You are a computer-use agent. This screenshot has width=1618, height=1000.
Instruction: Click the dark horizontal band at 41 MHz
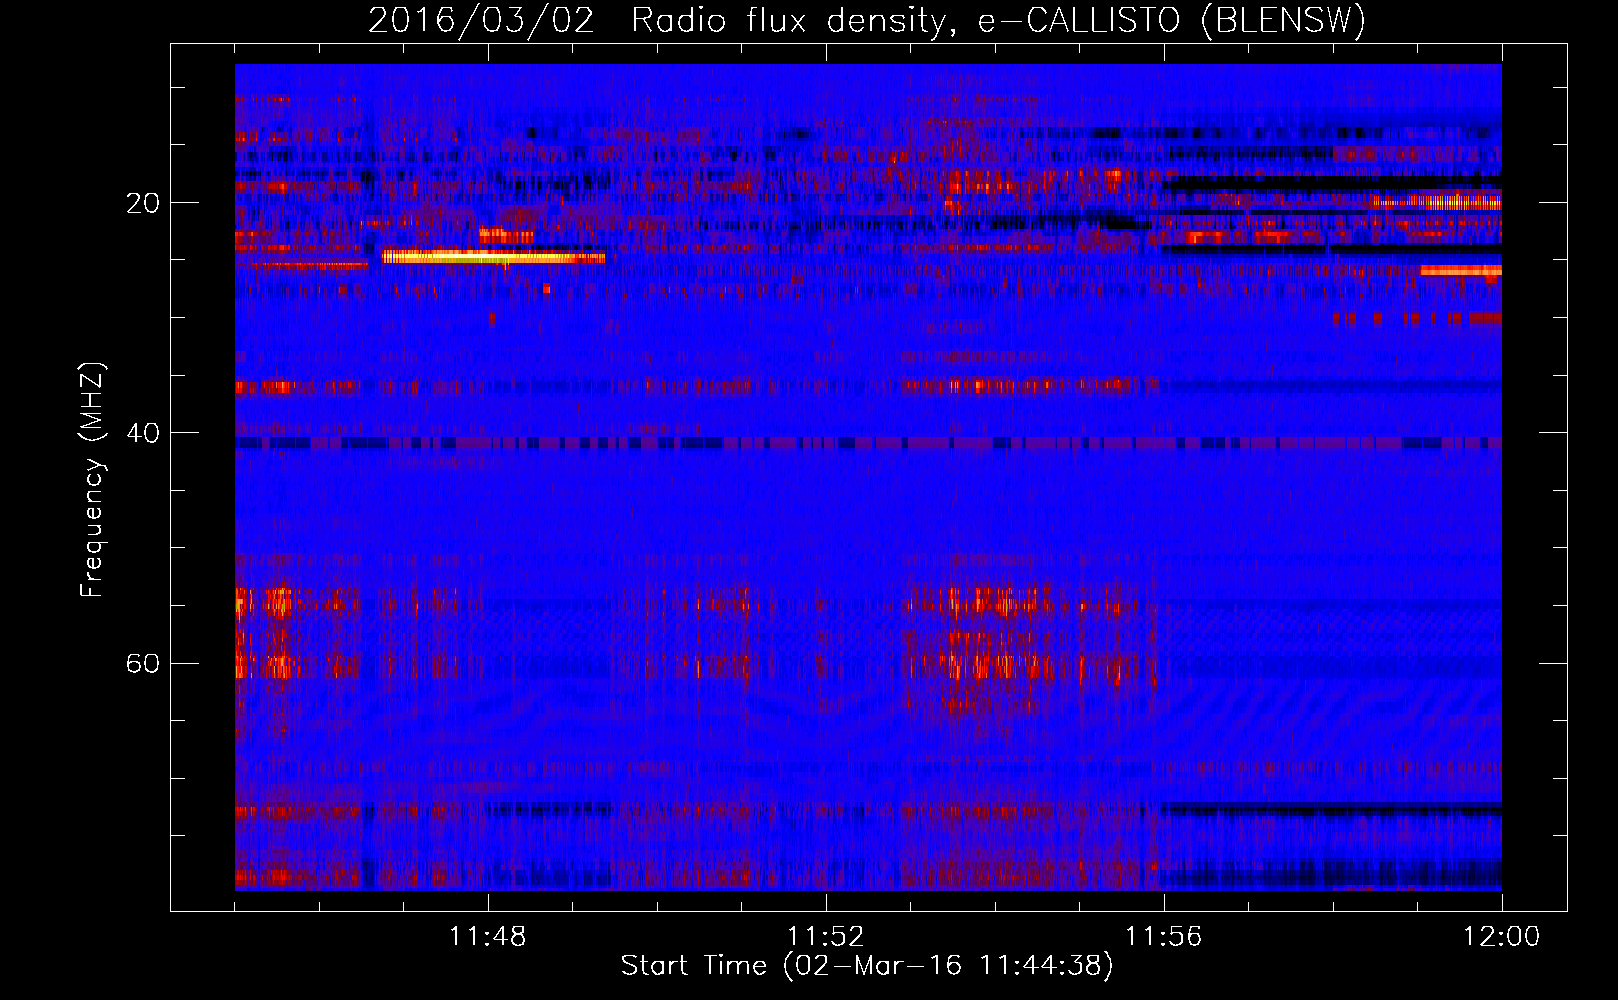click(868, 442)
